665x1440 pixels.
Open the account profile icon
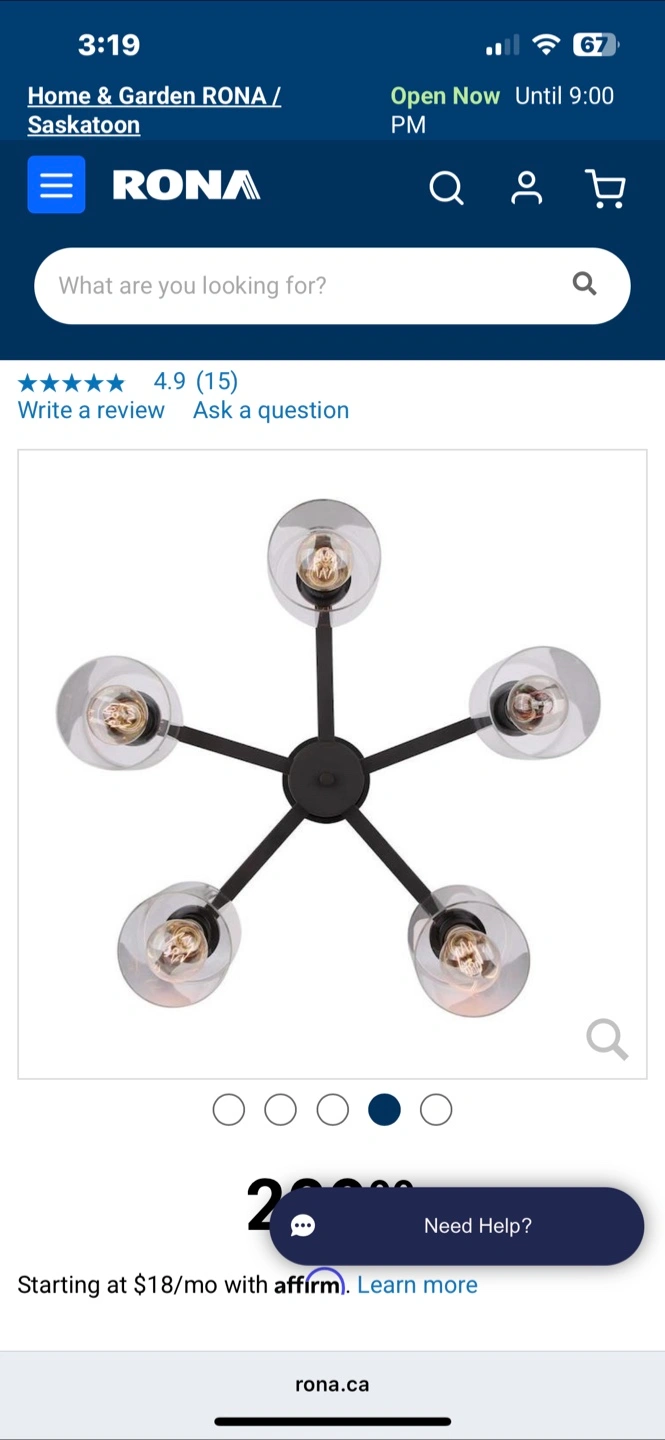pyautogui.click(x=527, y=187)
